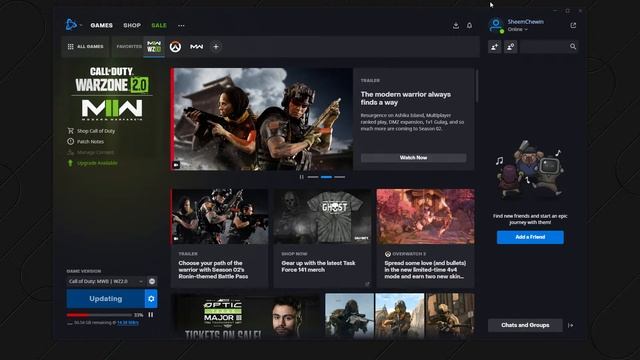The height and width of the screenshot is (360, 640).
Task: Open the SHOP tab
Action: (x=132, y=25)
